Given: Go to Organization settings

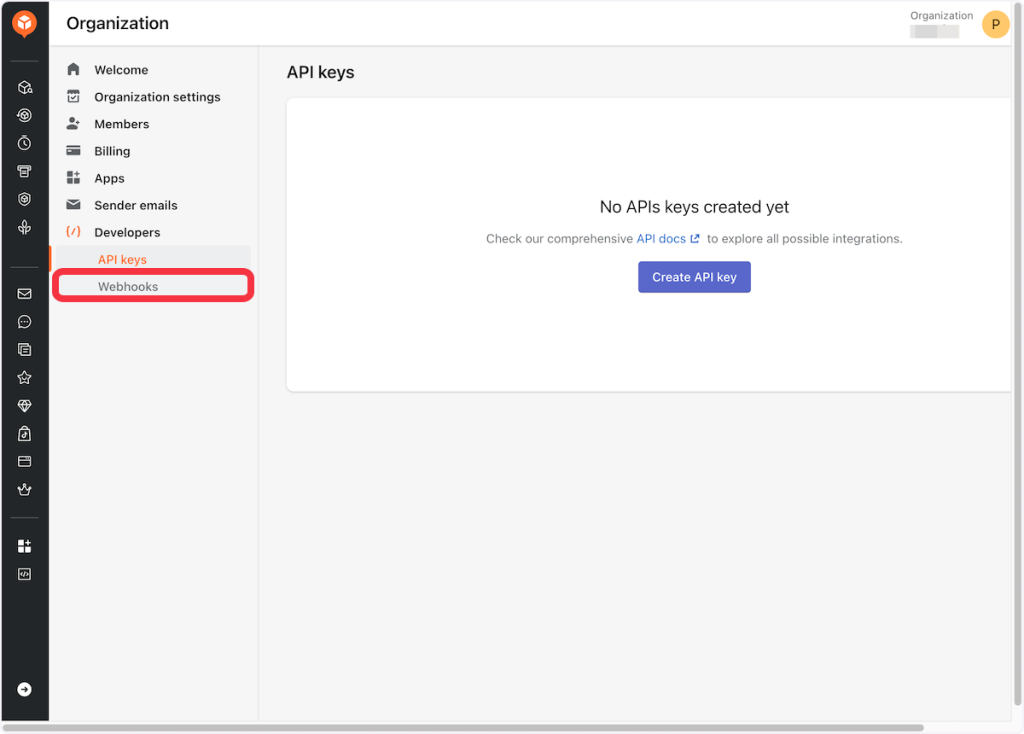Looking at the screenshot, I should [157, 97].
